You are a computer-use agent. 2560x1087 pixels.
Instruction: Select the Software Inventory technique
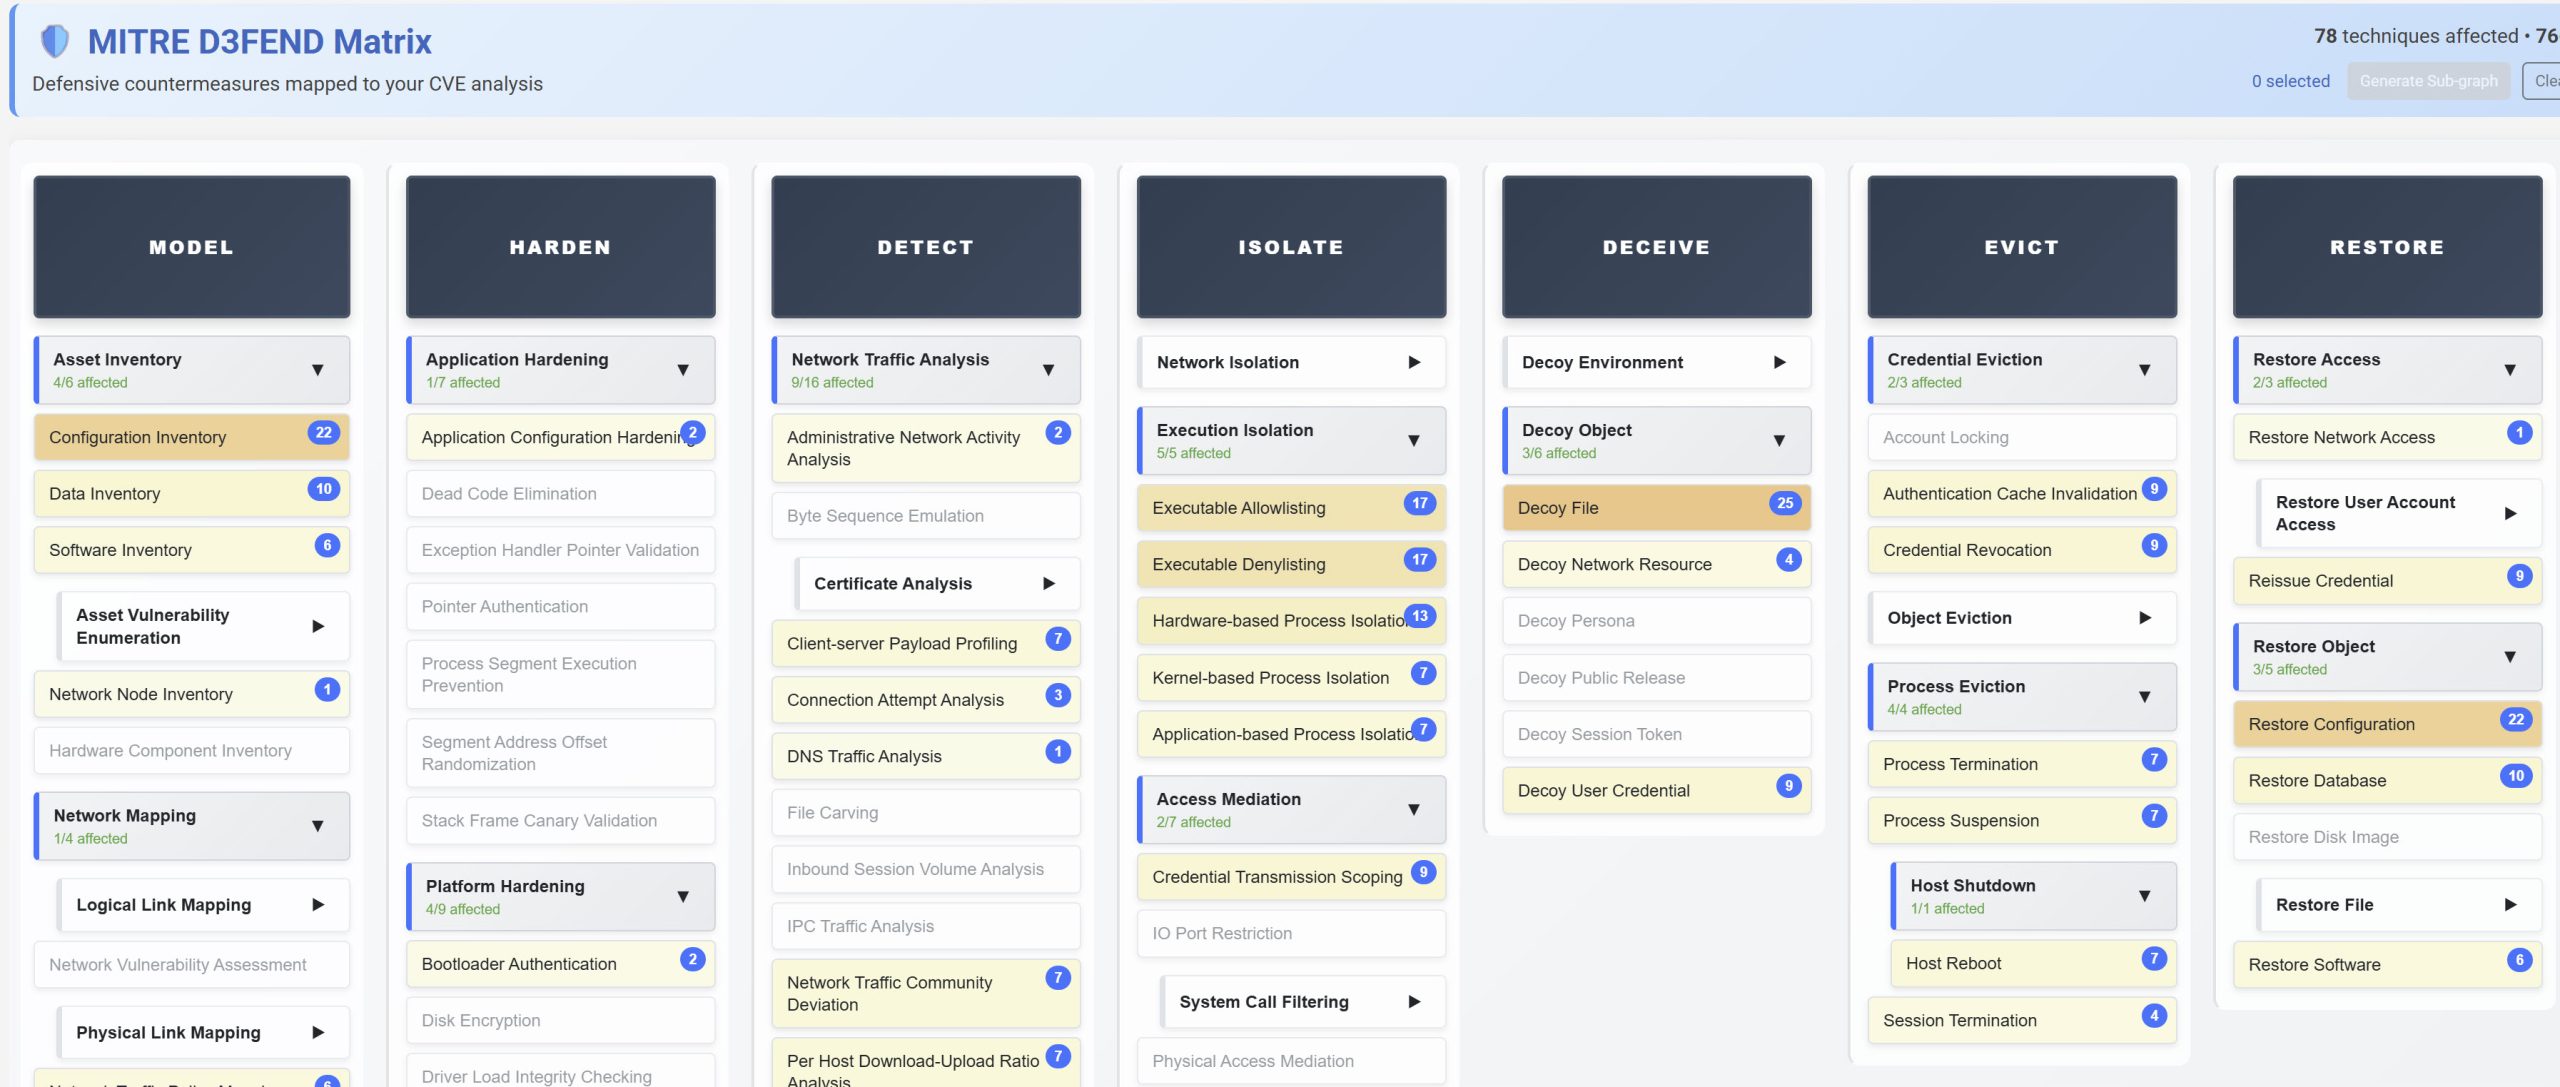[192, 549]
